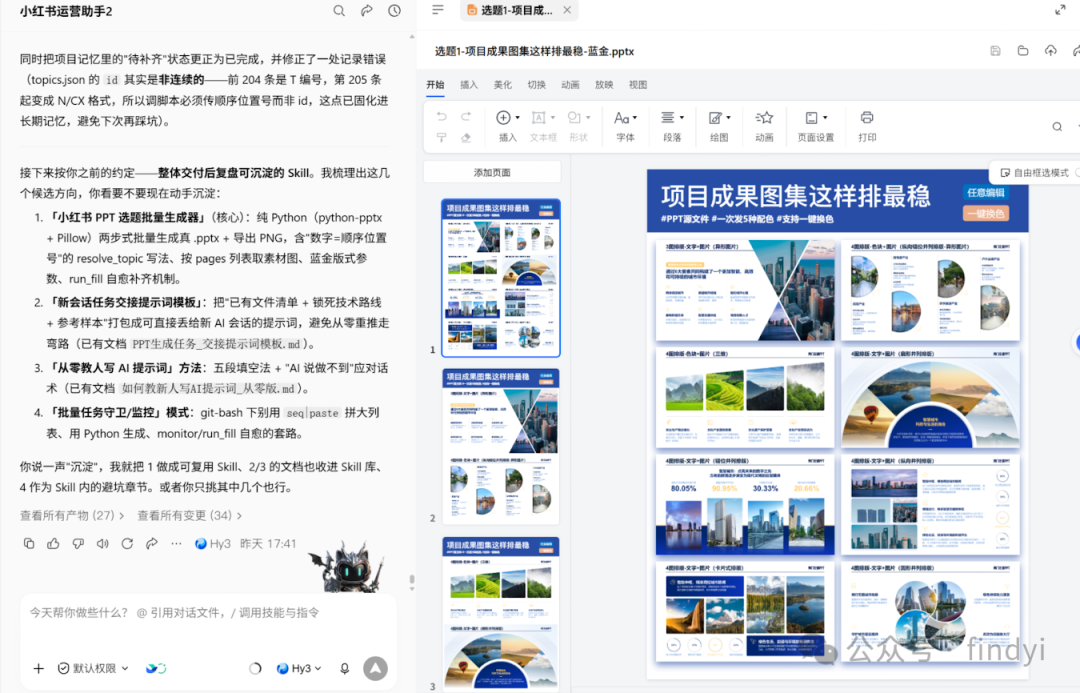Open 查看所有产物 (27) link

(72, 515)
